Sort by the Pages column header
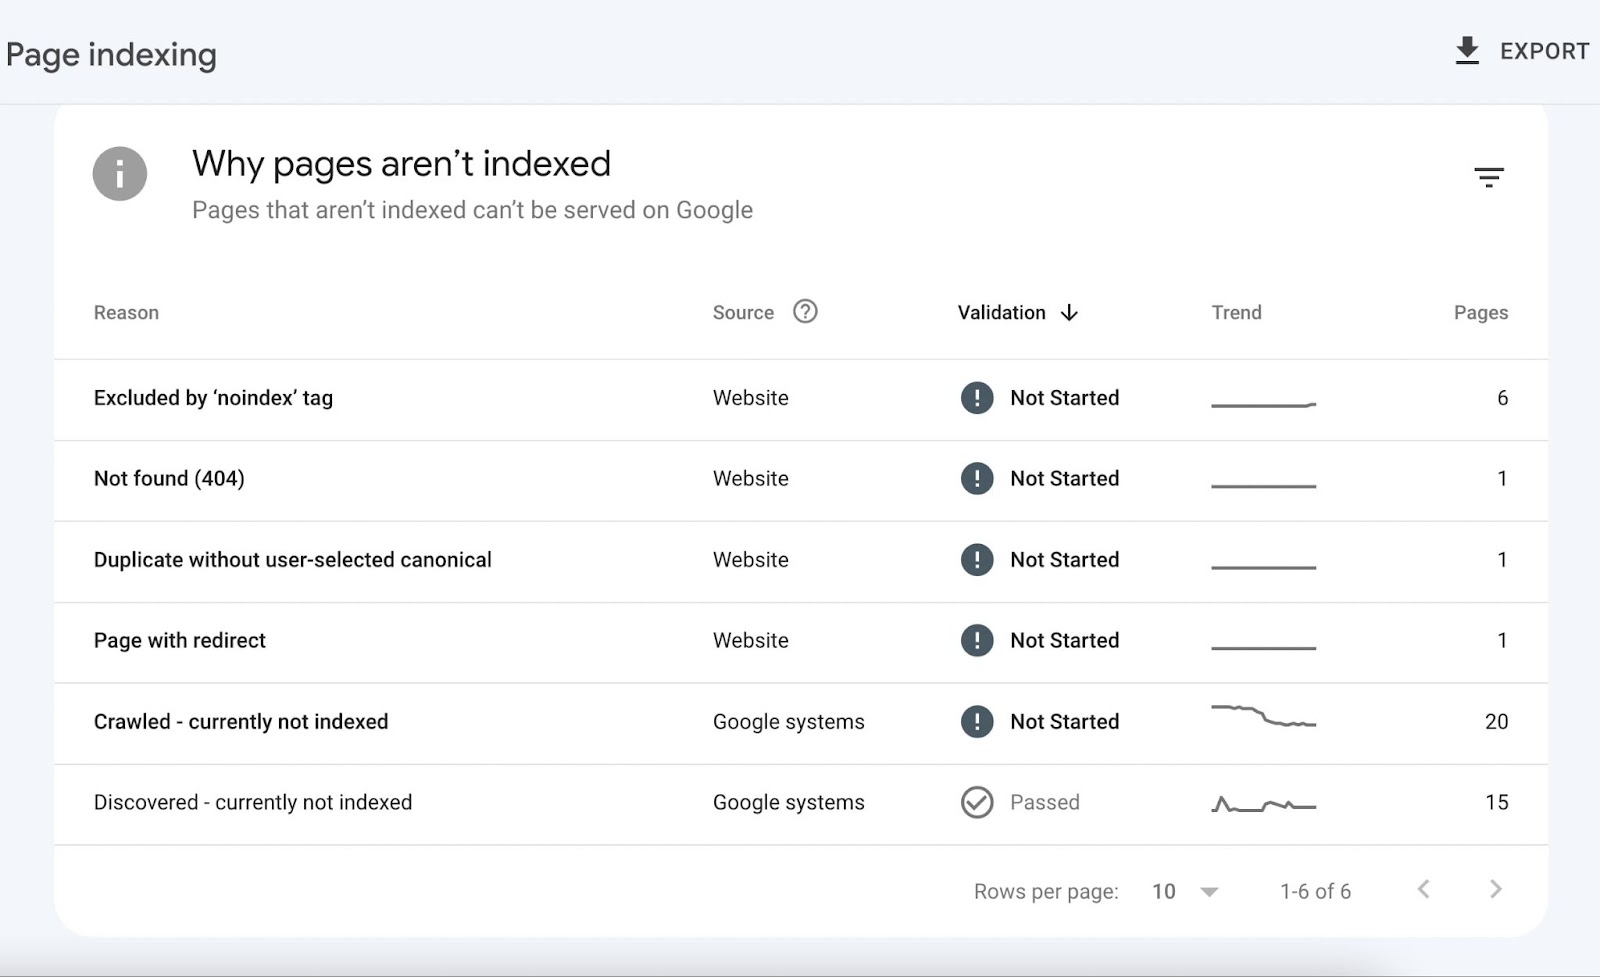The width and height of the screenshot is (1600, 977). 1481,312
